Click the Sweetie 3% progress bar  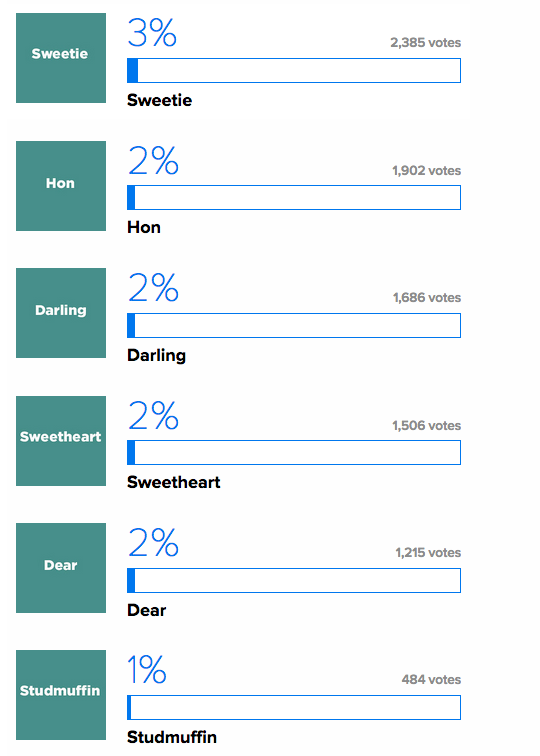pos(294,70)
